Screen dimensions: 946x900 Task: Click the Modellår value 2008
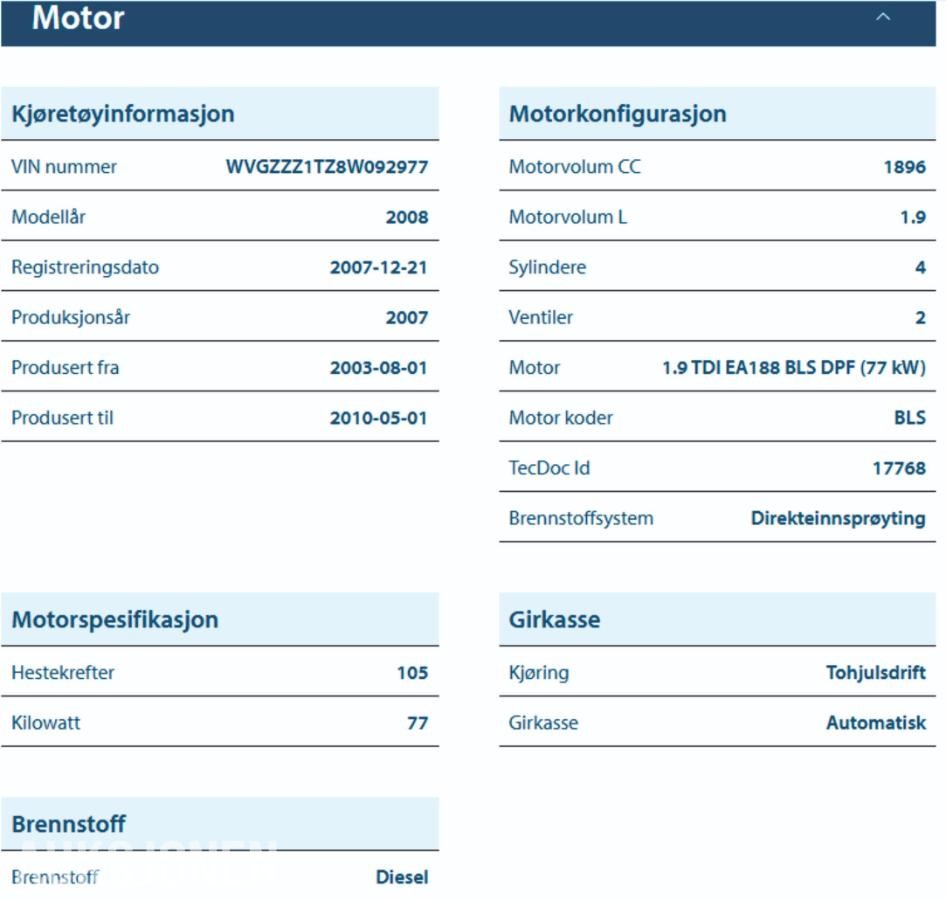(407, 217)
